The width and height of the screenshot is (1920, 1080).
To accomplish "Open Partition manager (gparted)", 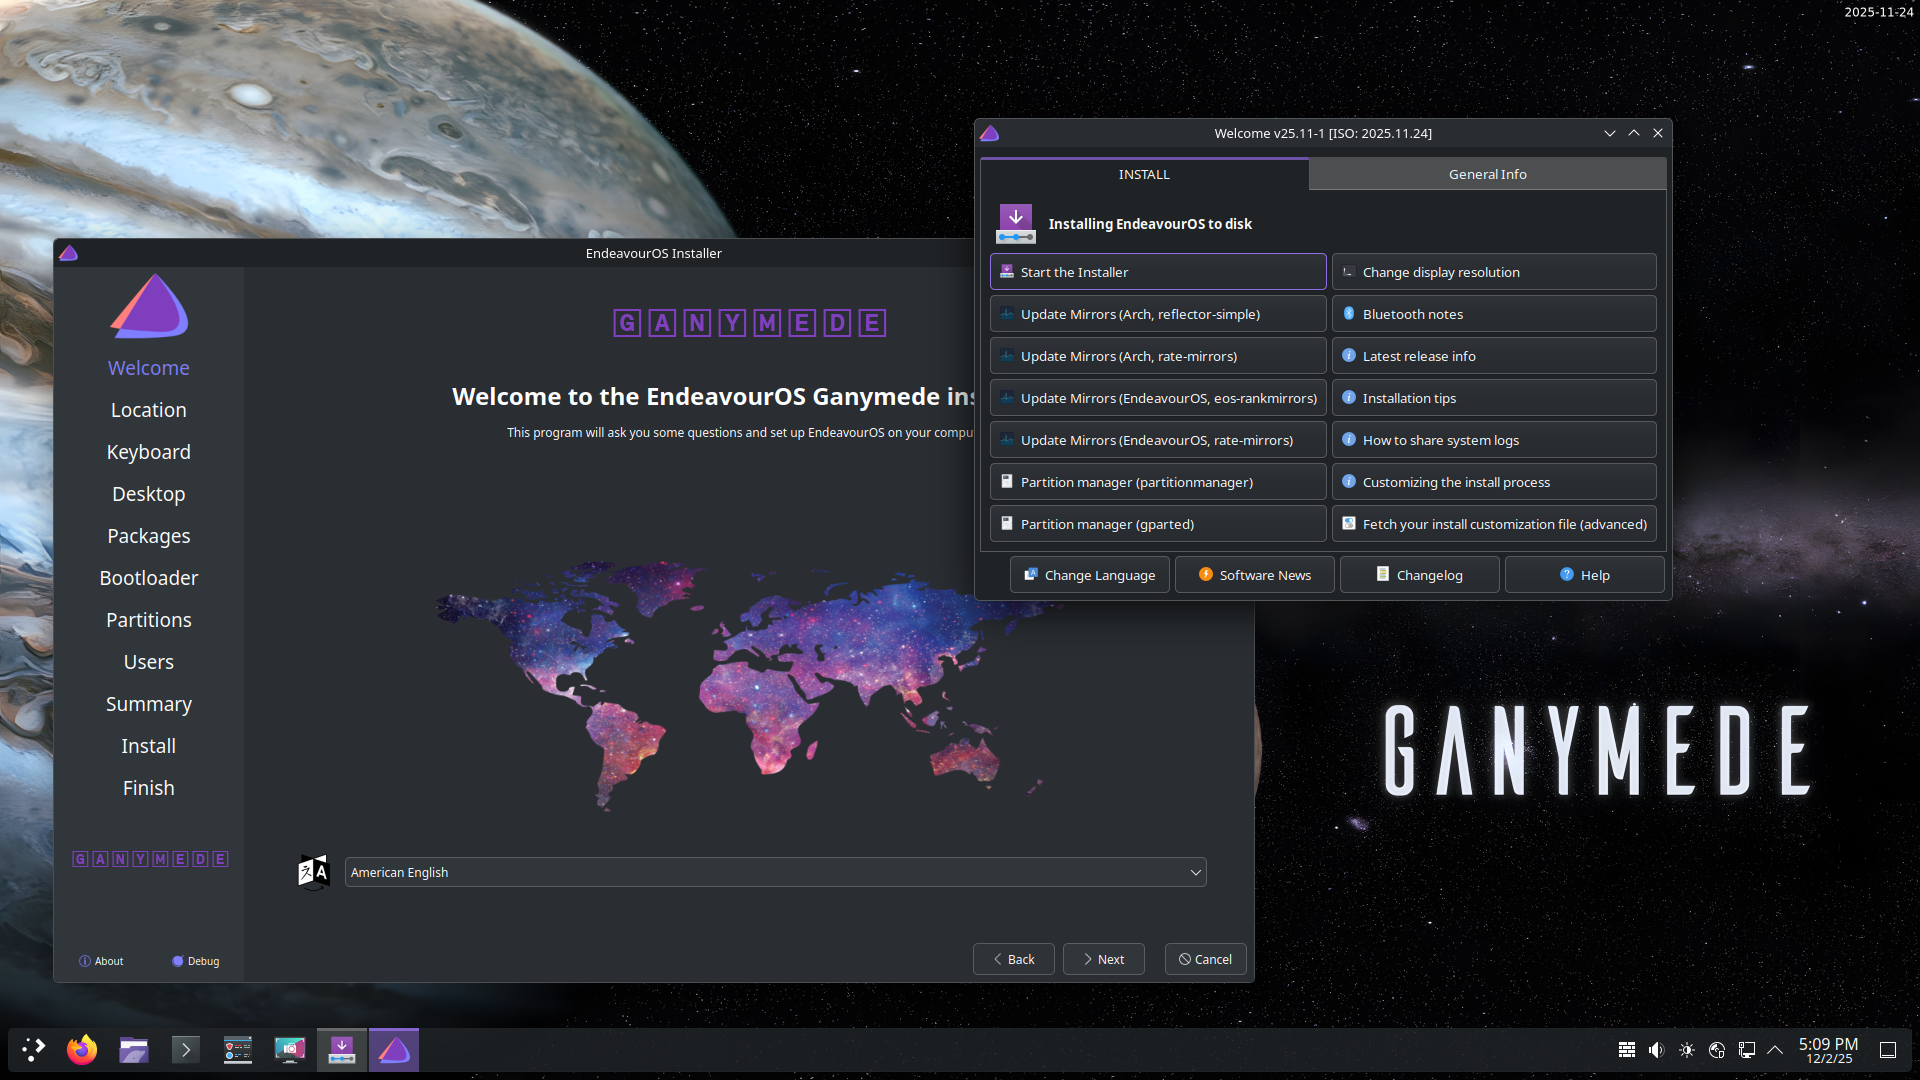I will coord(1158,524).
